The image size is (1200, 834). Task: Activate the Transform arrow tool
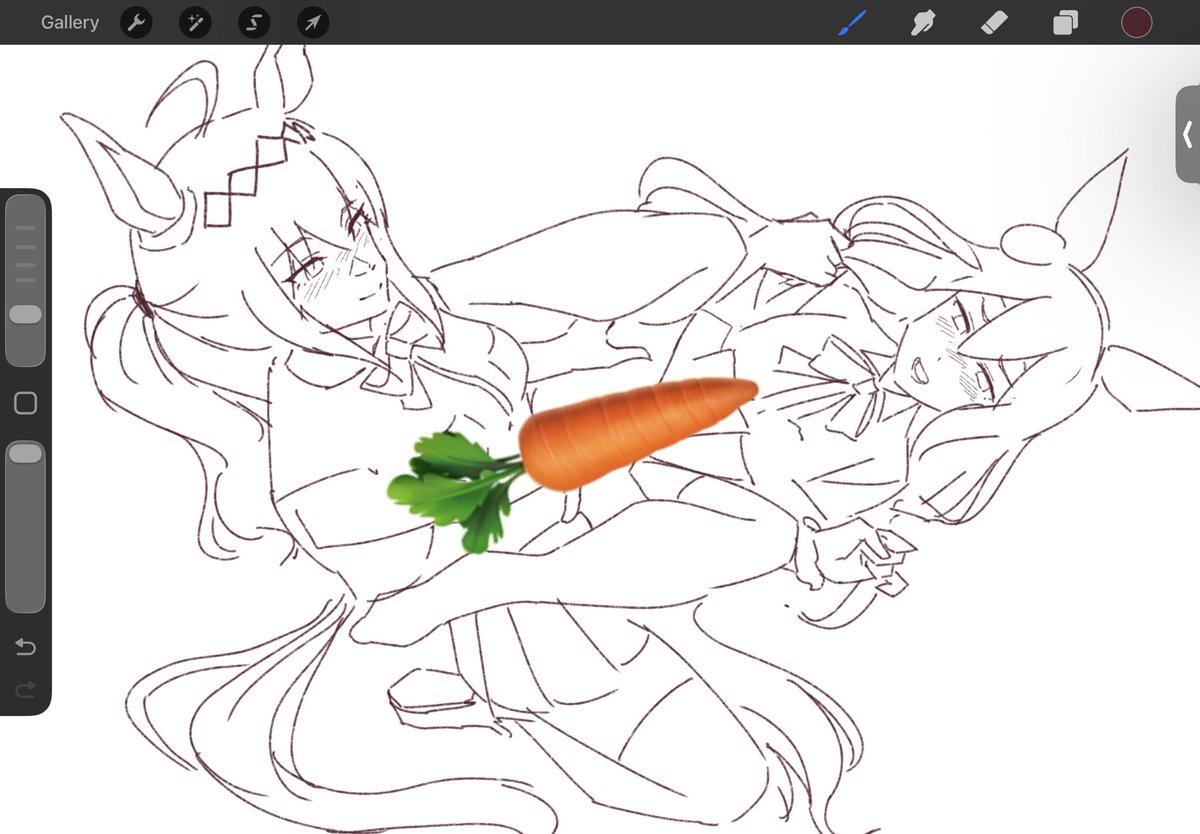coord(313,22)
